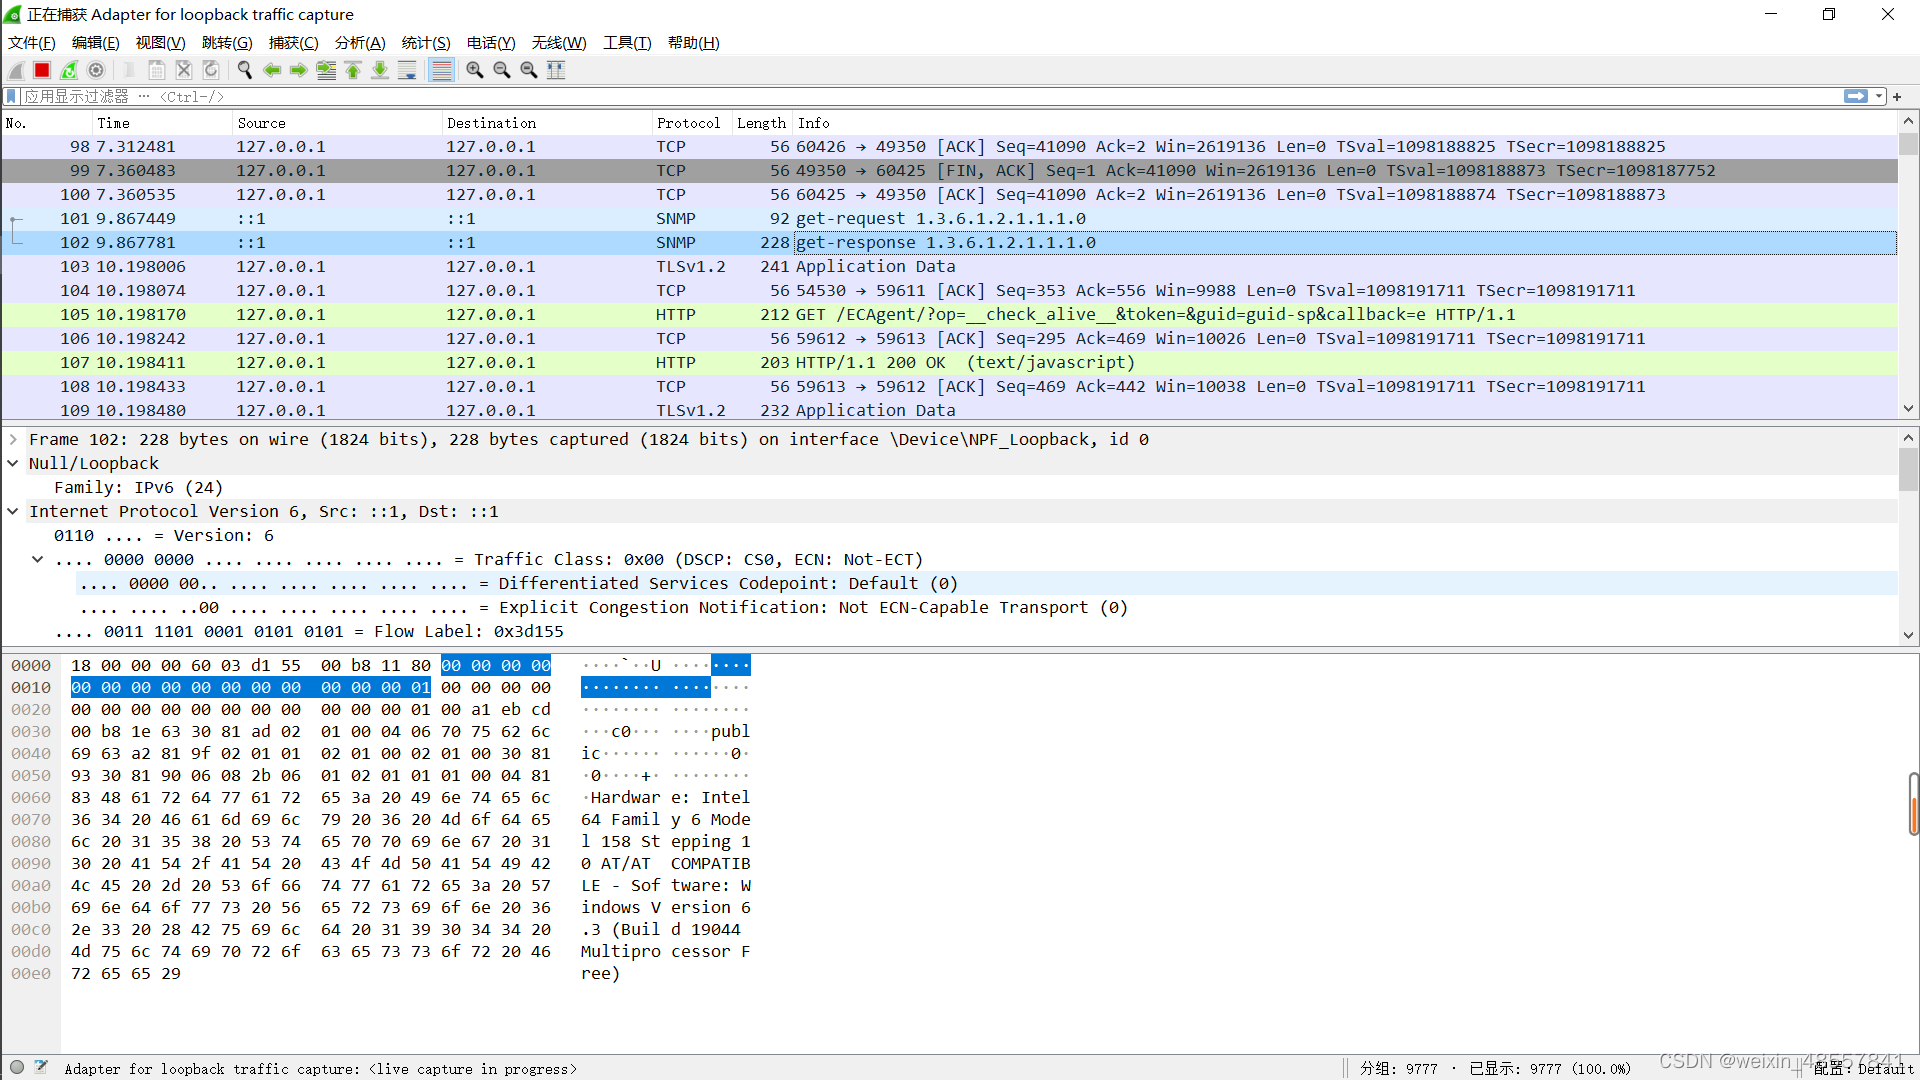Viewport: 1920px width, 1080px height.
Task: Collapse the Null/Loopback tree node
Action: point(13,463)
